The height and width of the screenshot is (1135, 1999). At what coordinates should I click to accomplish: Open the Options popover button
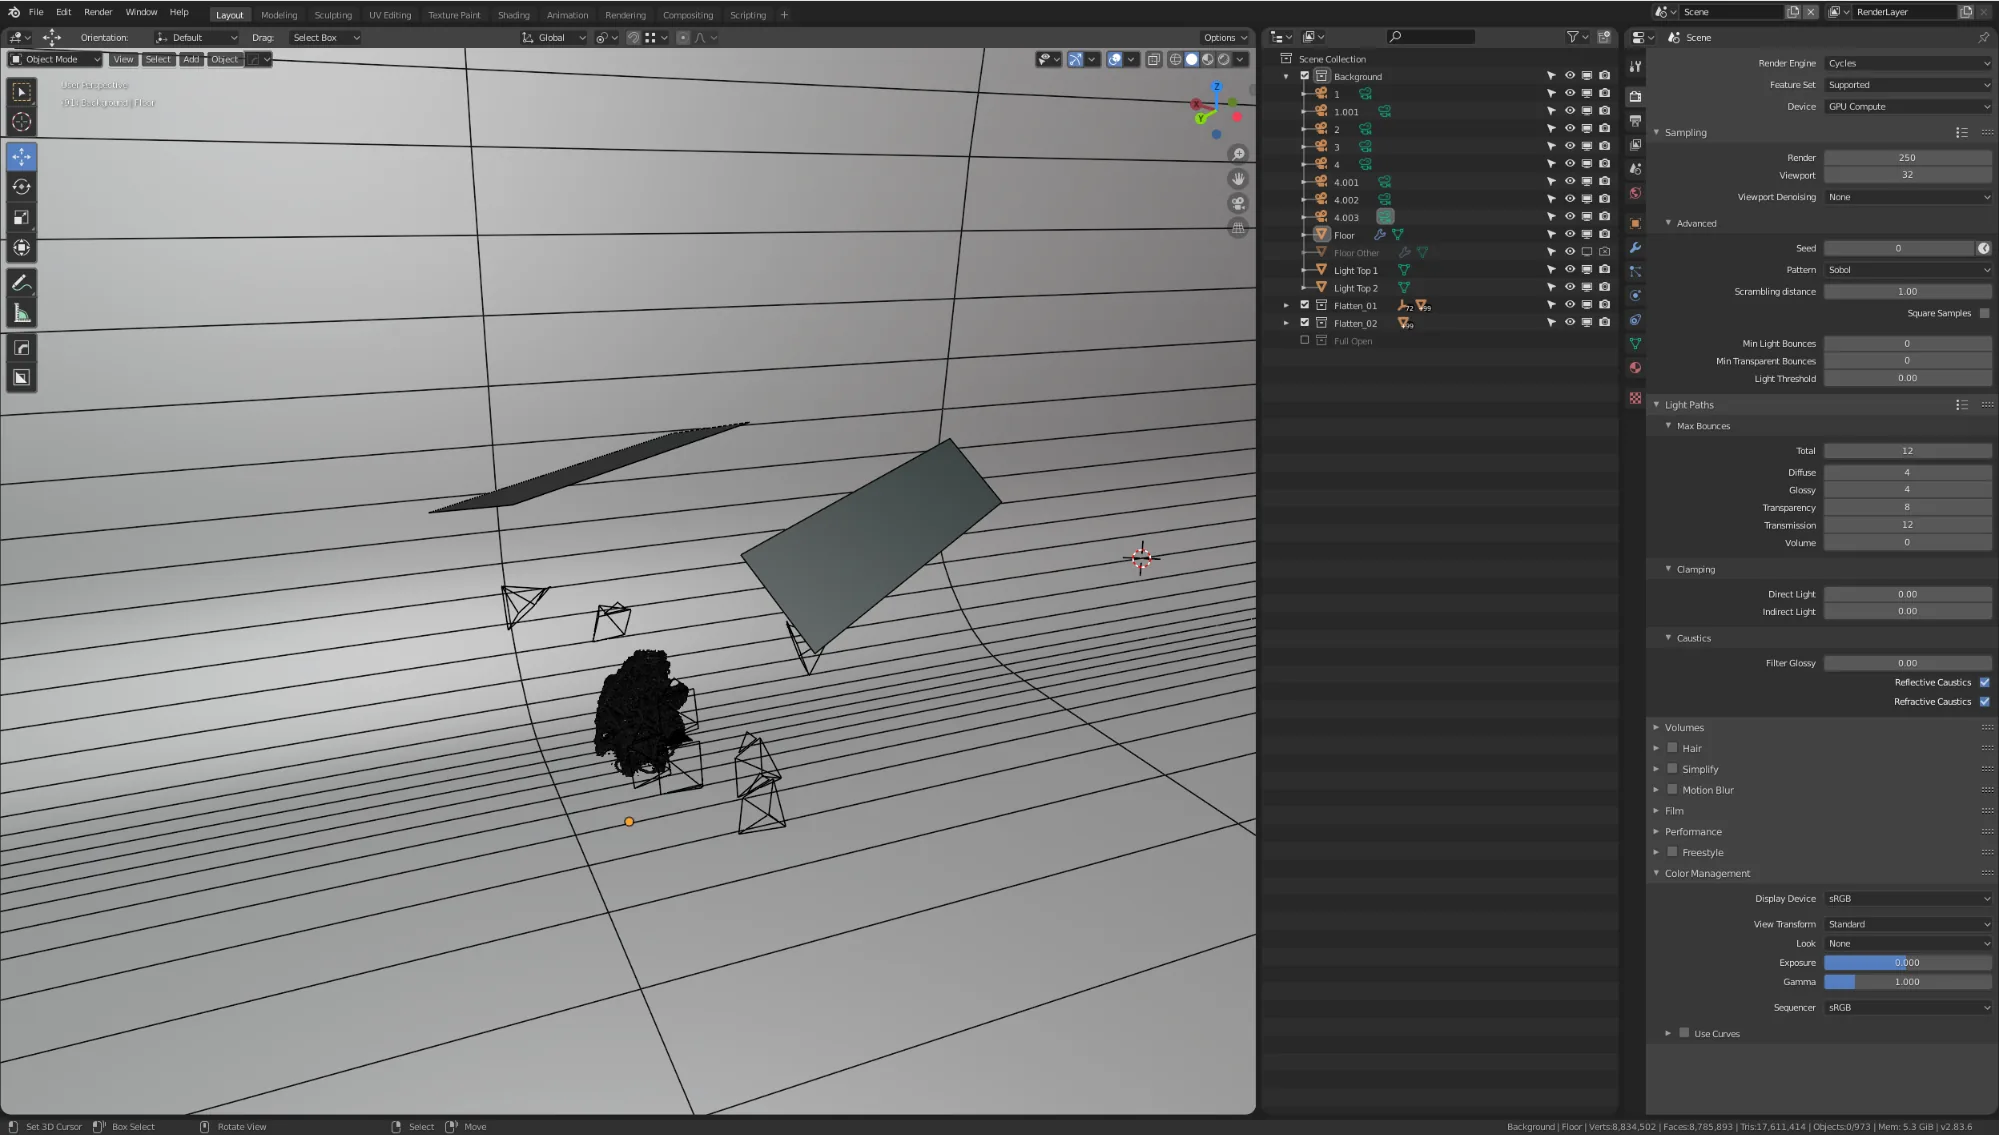(x=1224, y=38)
